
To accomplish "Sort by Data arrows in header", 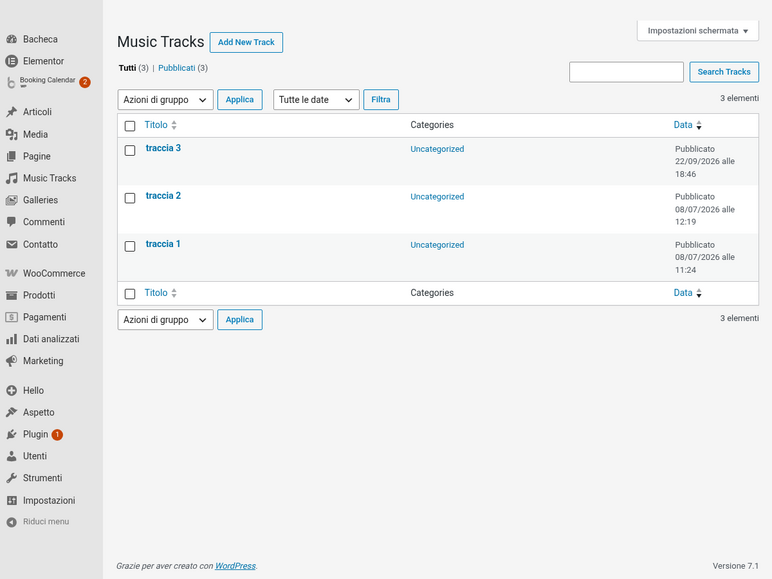I will pyautogui.click(x=699, y=125).
